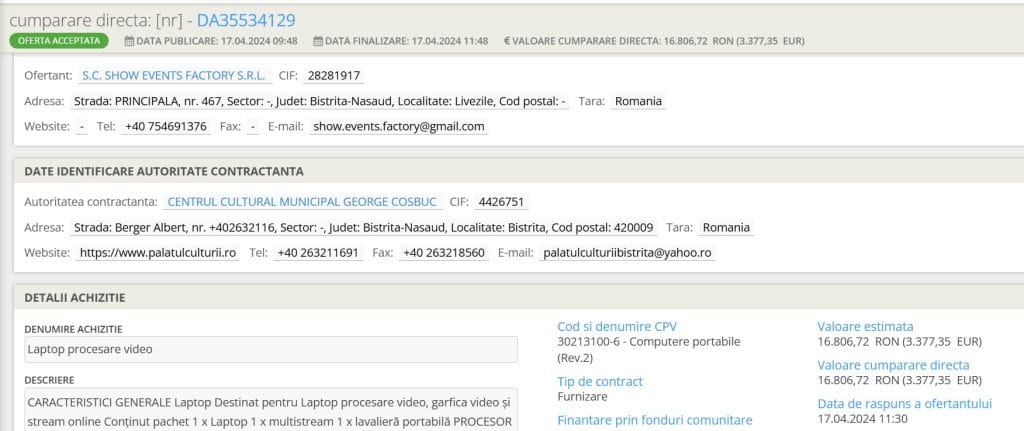Select response date 17.04.2024 11:30

(863, 419)
